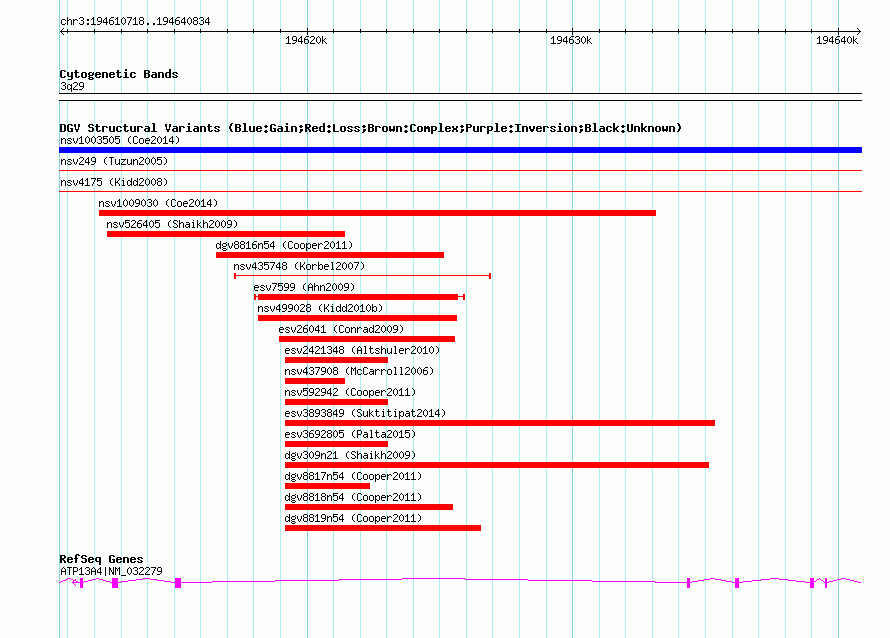The height and width of the screenshot is (638, 890).
Task: Click the 194630k ruler tick label
Action: click(571, 40)
